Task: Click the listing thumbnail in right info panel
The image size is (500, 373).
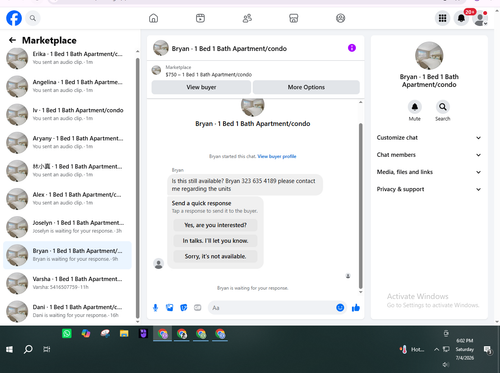Action: (429, 56)
